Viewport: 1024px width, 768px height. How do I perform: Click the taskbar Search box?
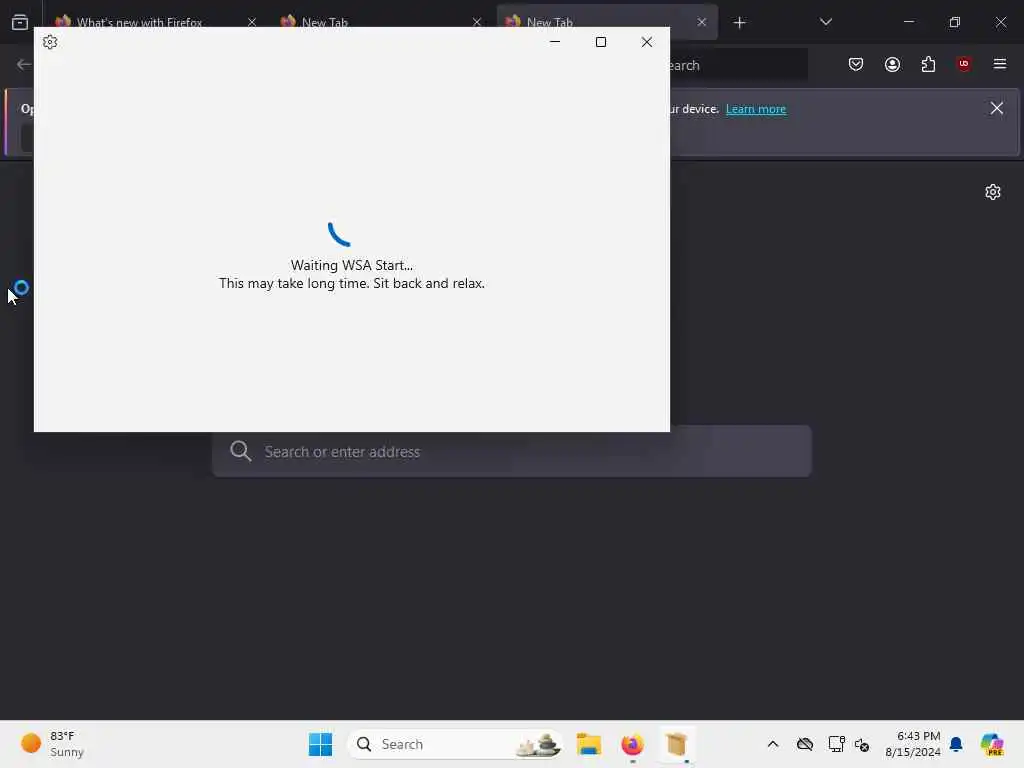pyautogui.click(x=455, y=744)
